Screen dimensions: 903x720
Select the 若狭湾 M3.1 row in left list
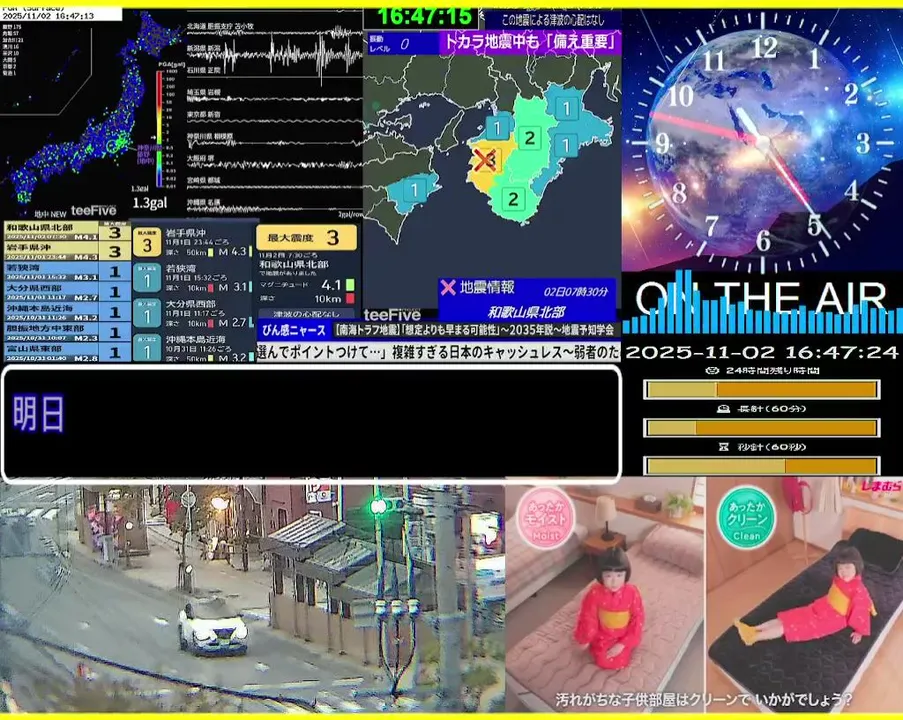click(67, 271)
